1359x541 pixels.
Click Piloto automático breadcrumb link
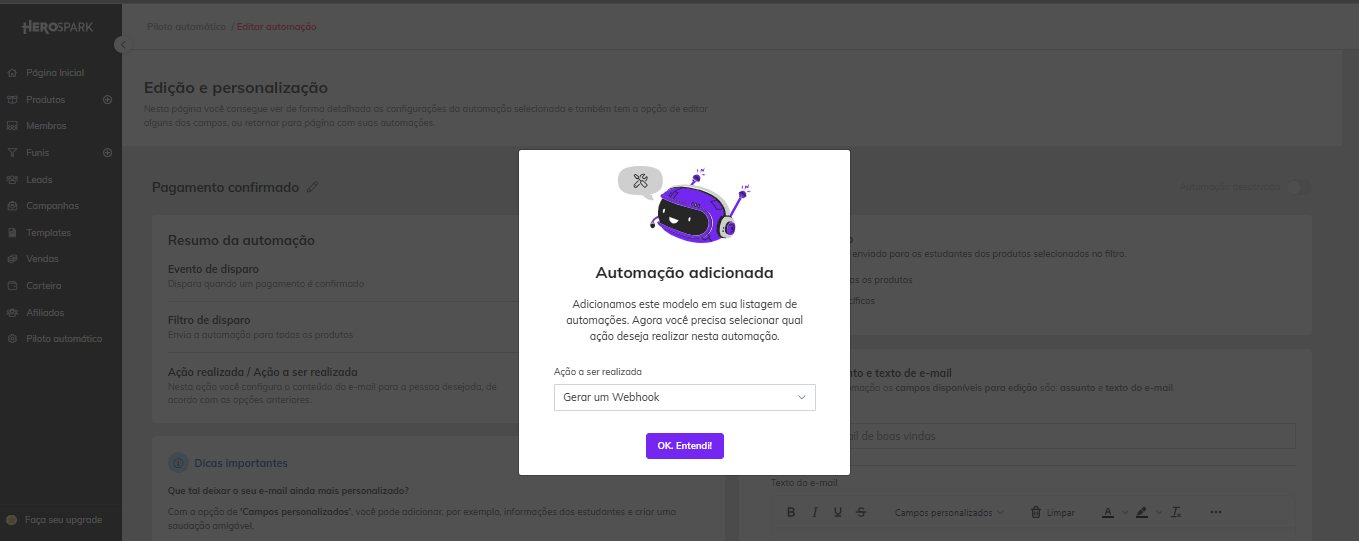186,25
